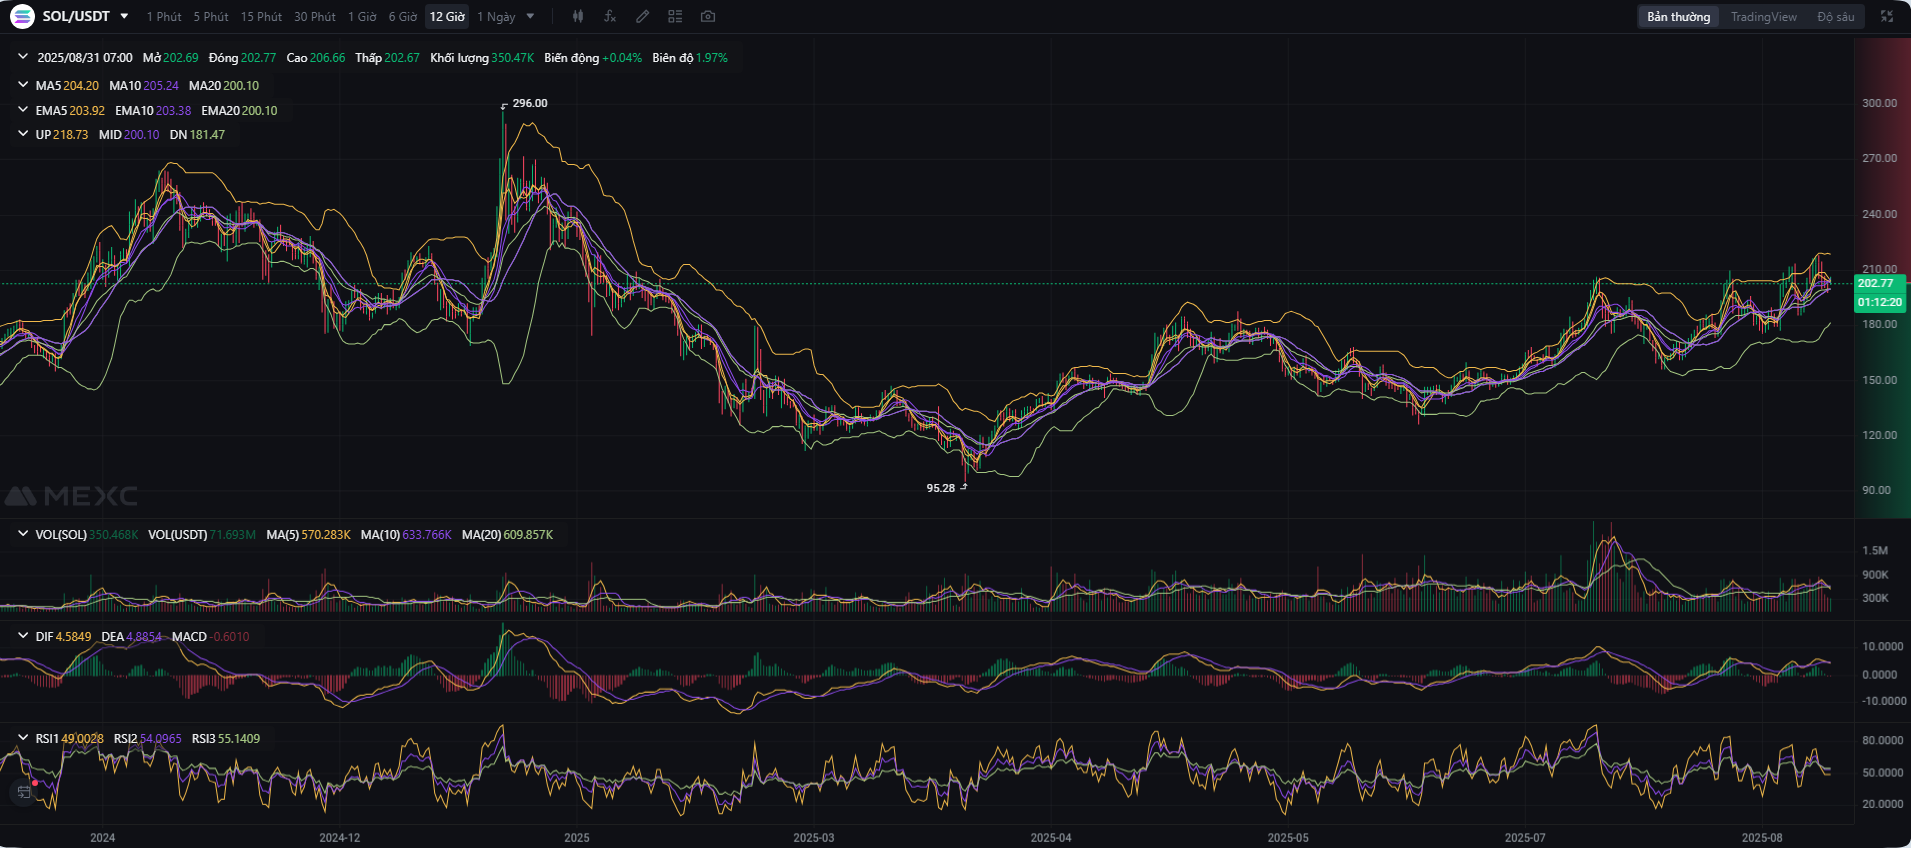This screenshot has width=1911, height=848.
Task: Collapse the MA5 indicator row chevron
Action: (x=23, y=85)
